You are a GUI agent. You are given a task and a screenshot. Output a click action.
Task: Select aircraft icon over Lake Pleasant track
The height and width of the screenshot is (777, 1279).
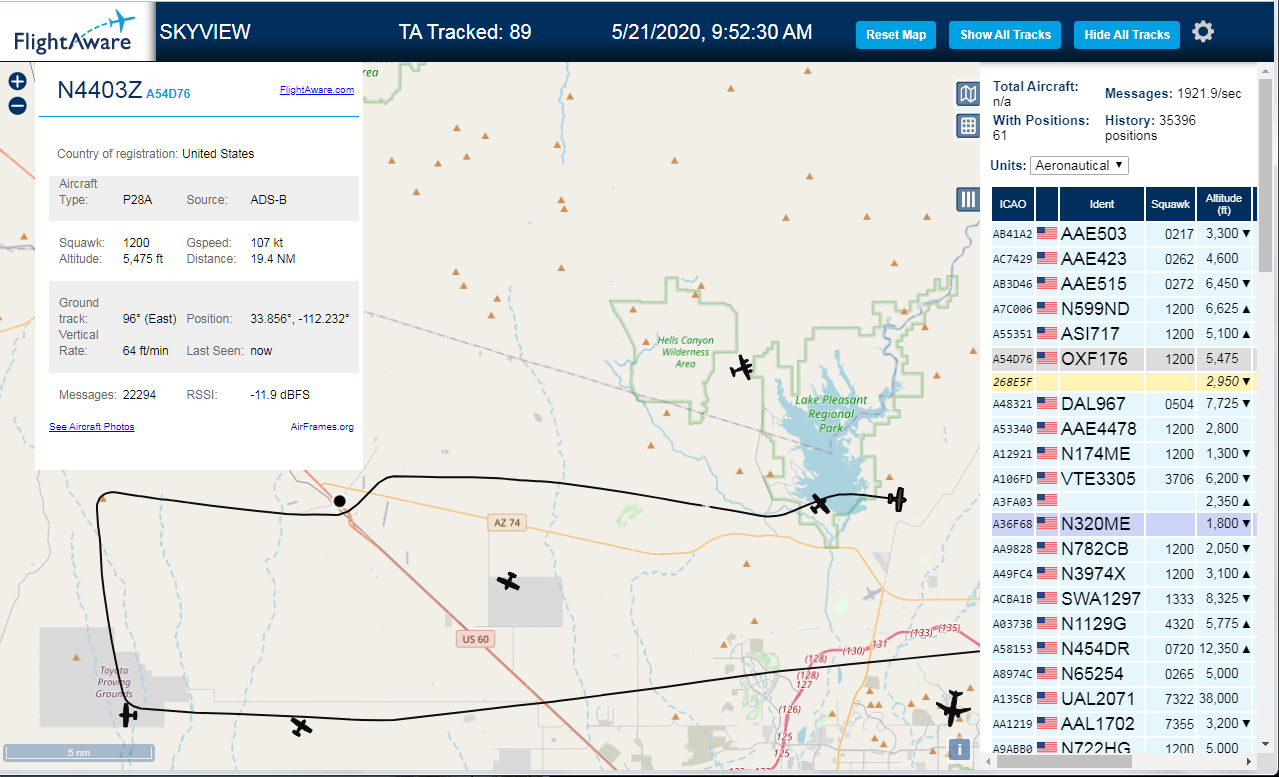click(820, 503)
